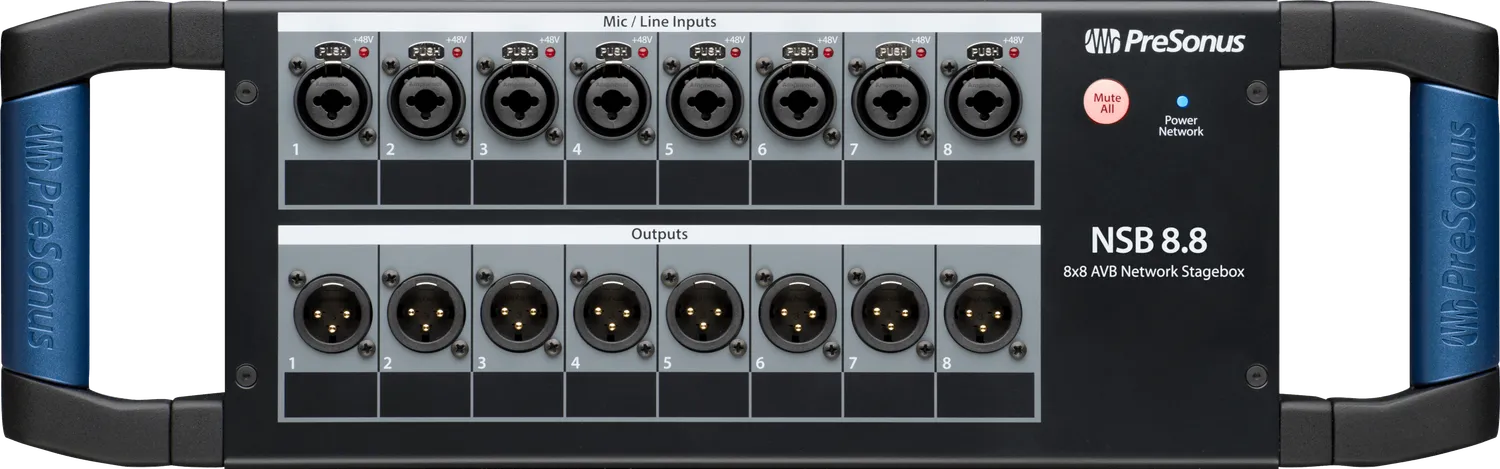Click the PUSH release tab on input 1
The height and width of the screenshot is (469, 1500).
click(333, 51)
